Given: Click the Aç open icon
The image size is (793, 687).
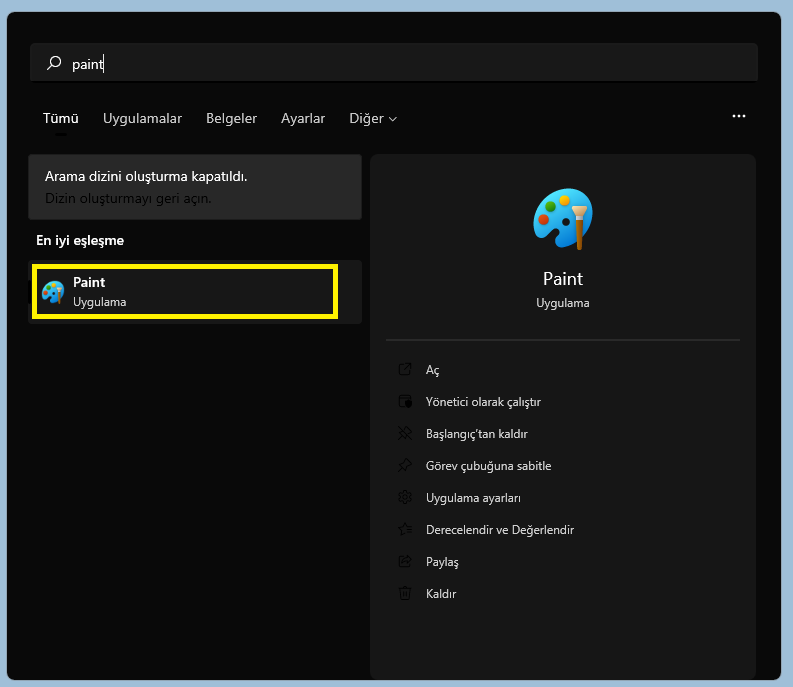Looking at the screenshot, I should pyautogui.click(x=405, y=369).
